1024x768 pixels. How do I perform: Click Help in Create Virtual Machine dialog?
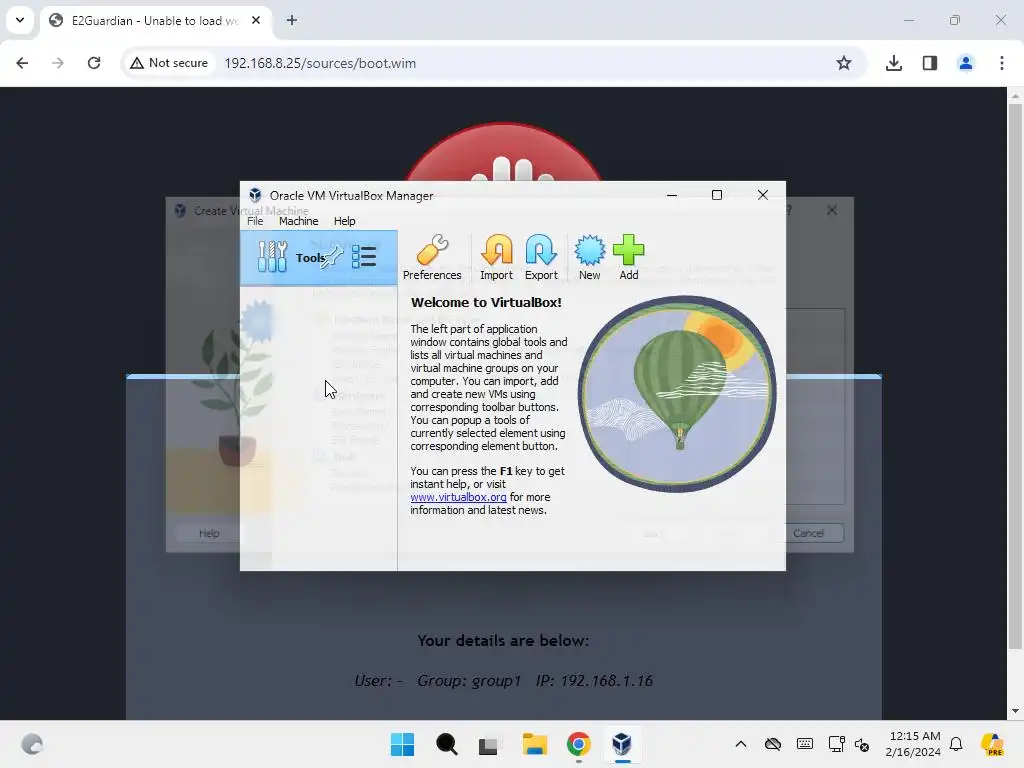(x=209, y=533)
